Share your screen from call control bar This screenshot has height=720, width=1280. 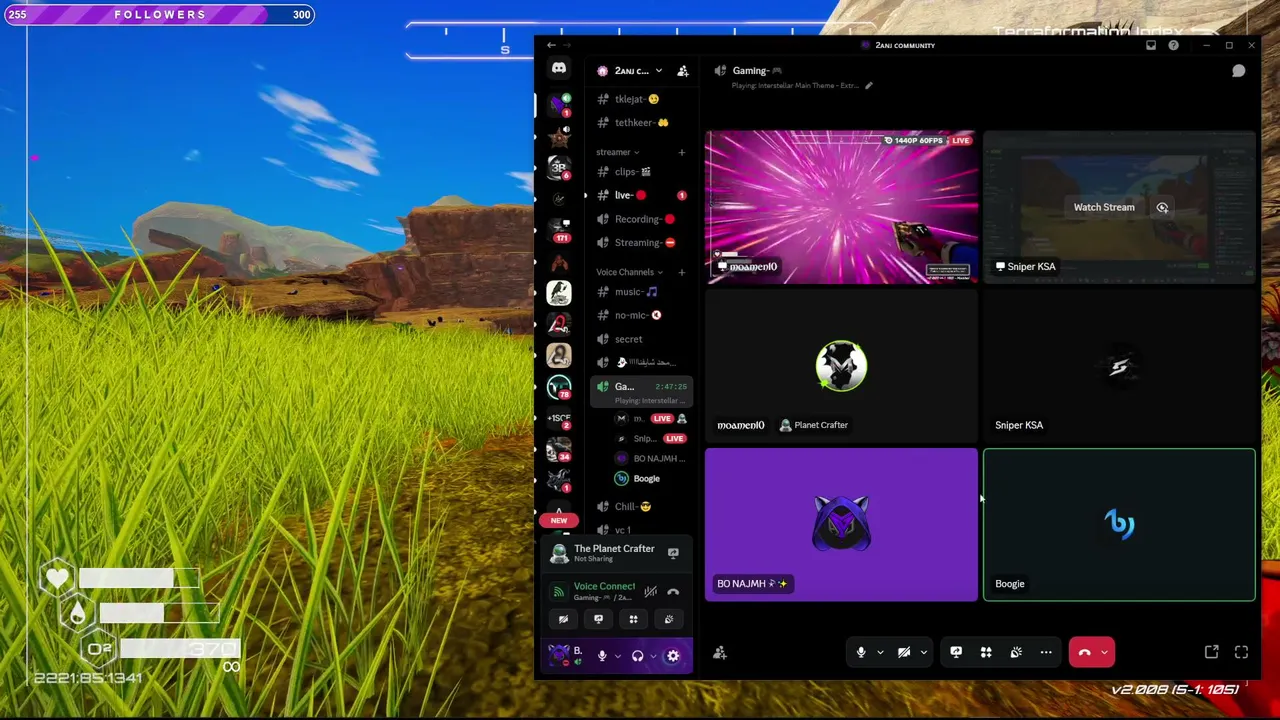(x=956, y=653)
